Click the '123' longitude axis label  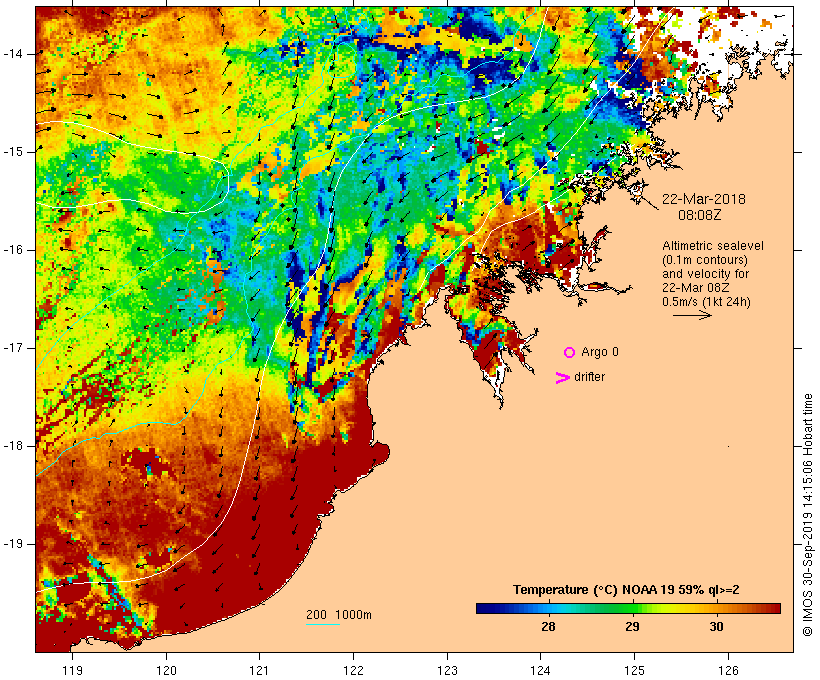point(447,671)
